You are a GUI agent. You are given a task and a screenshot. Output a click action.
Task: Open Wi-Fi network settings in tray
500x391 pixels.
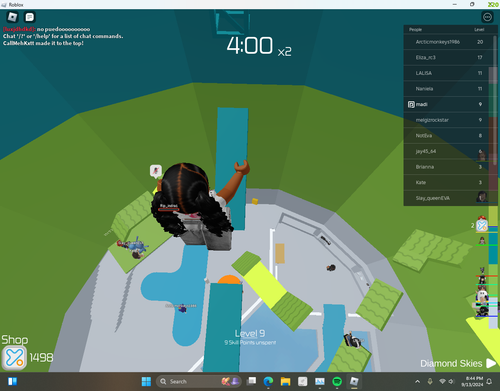[442, 381]
